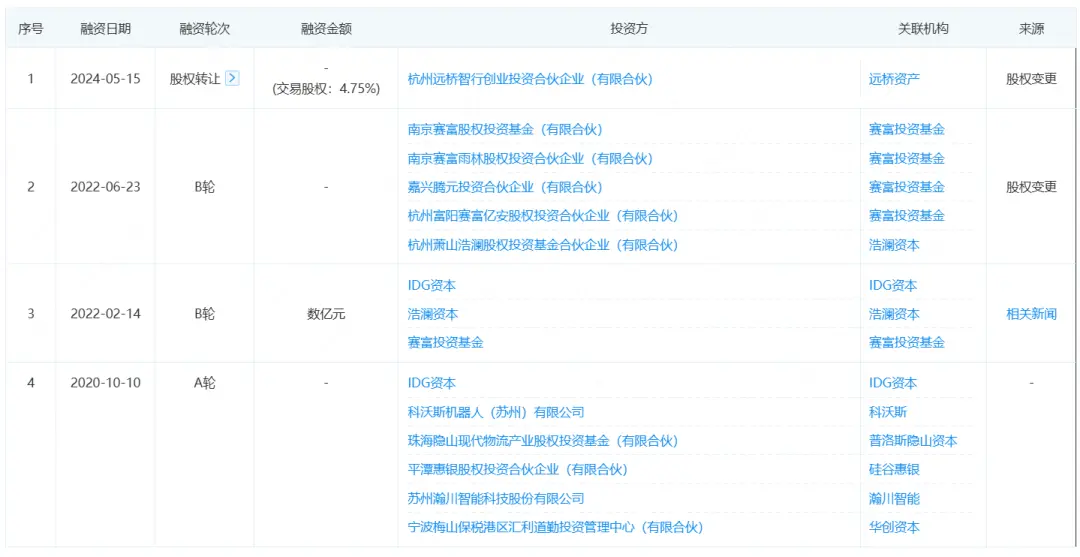Click B轮 in the 2022-06-23 row

coord(205,187)
